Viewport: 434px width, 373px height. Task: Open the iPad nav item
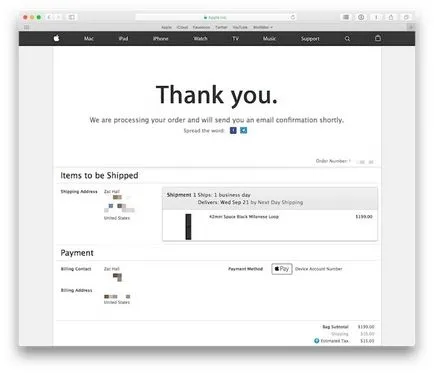click(123, 39)
